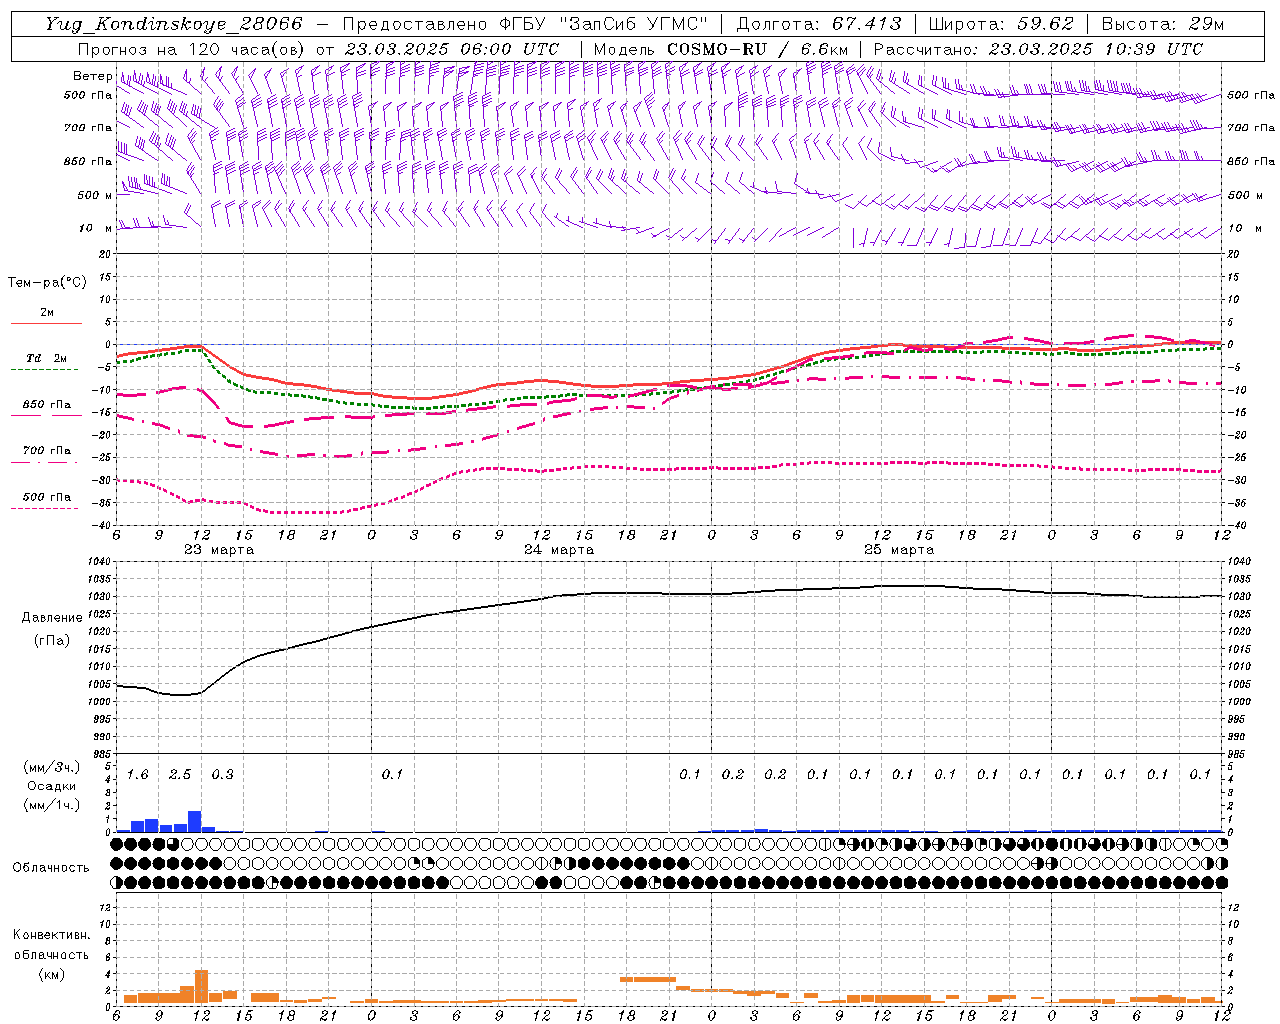The width and height of the screenshot is (1280, 1024).
Task: Click the (мм/1ч.) unit label
Action: (x=51, y=805)
